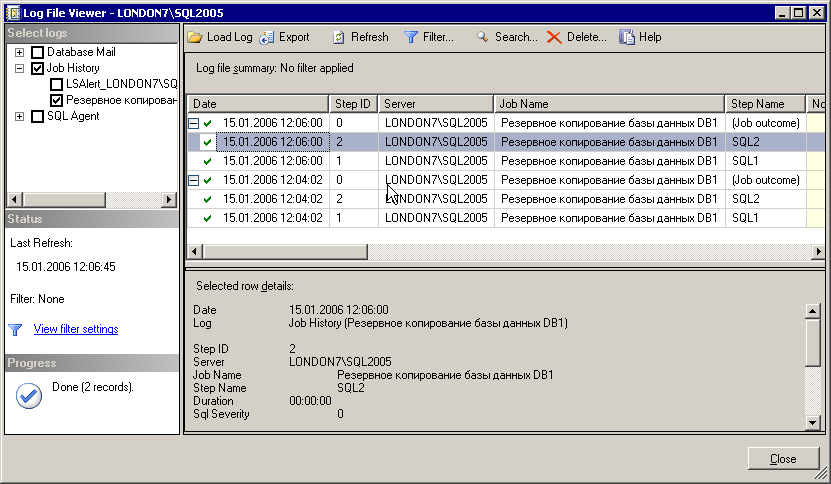Click the Select logs scroll left arrow
Screen dimensions: 831x484
(14, 200)
